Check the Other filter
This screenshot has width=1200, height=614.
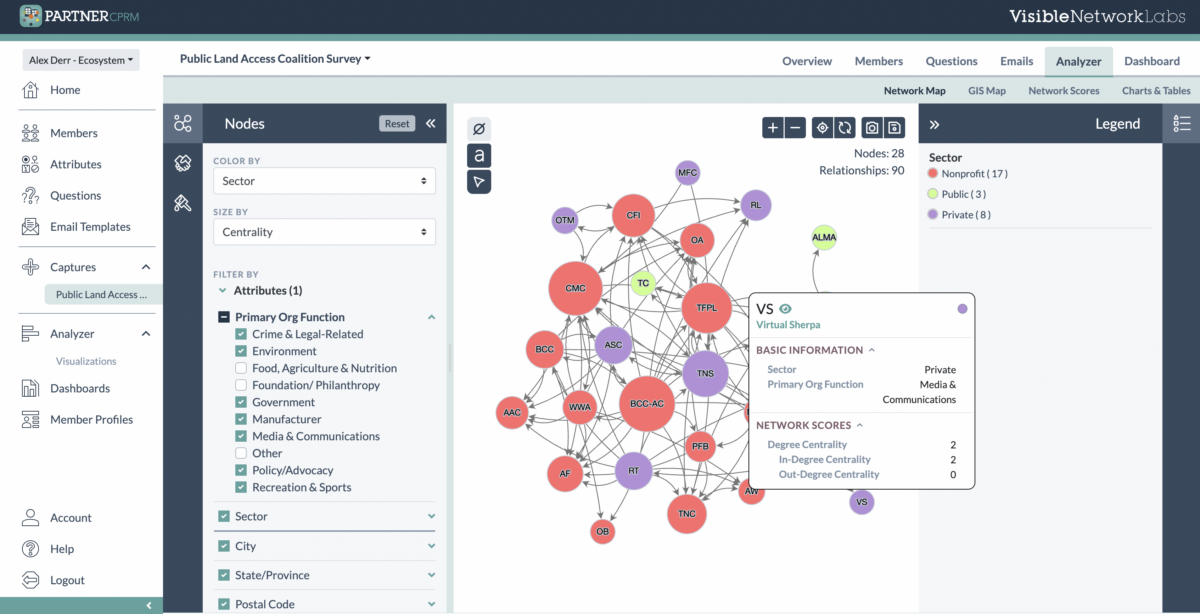[x=241, y=453]
